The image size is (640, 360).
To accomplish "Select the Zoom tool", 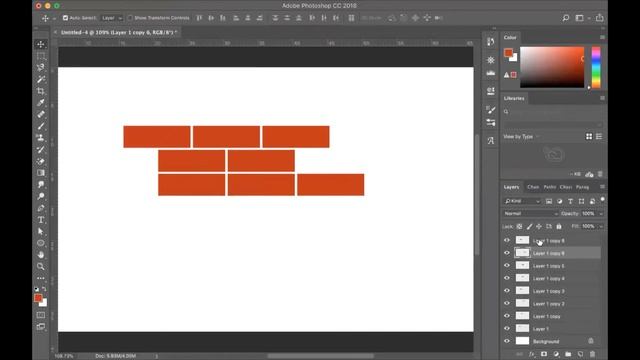I will tap(41, 267).
